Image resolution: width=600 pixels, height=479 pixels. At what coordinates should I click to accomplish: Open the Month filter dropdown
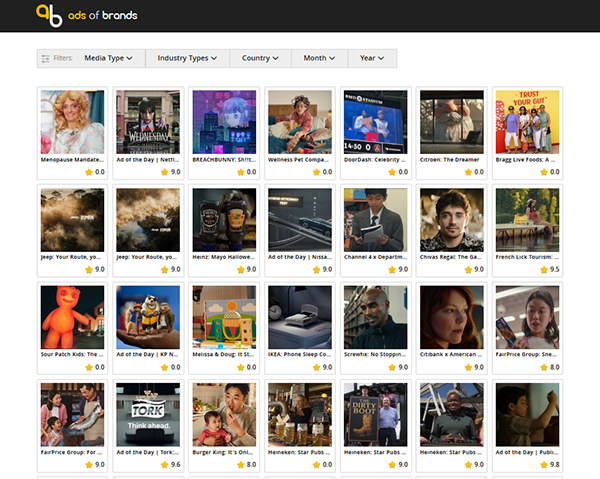(318, 58)
